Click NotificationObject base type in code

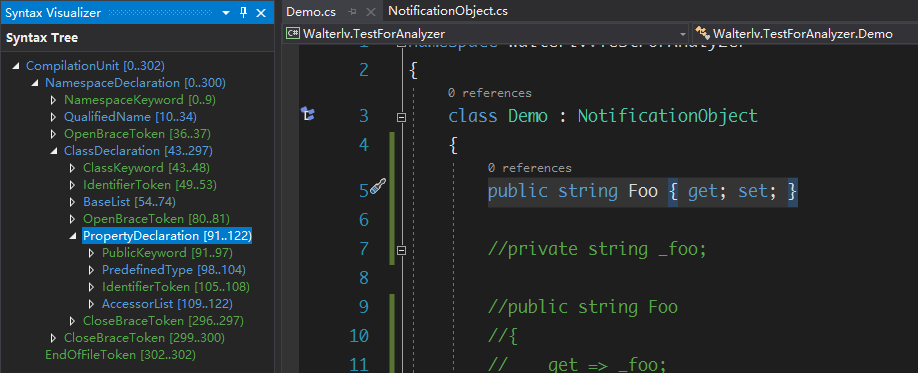tap(667, 116)
